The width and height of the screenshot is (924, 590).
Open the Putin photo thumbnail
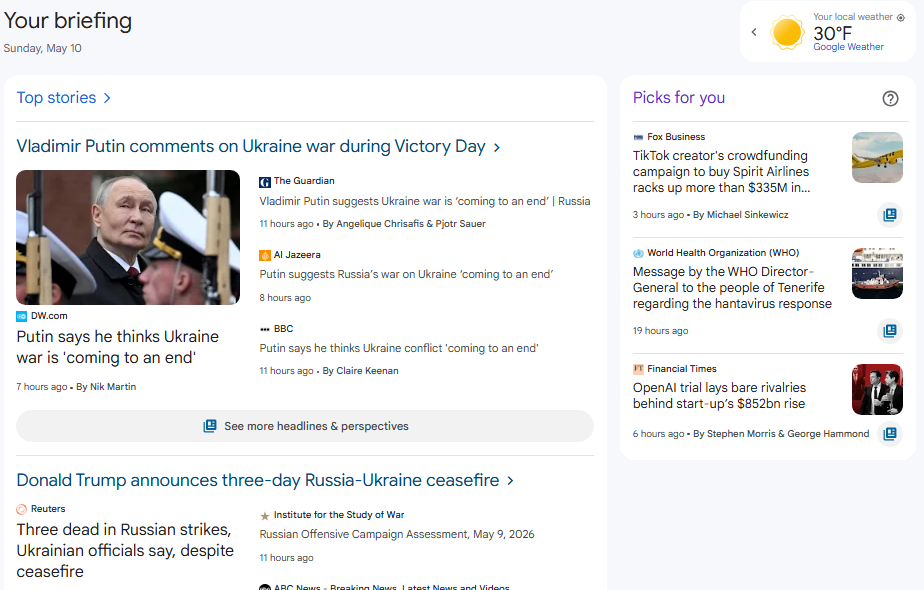click(x=128, y=238)
